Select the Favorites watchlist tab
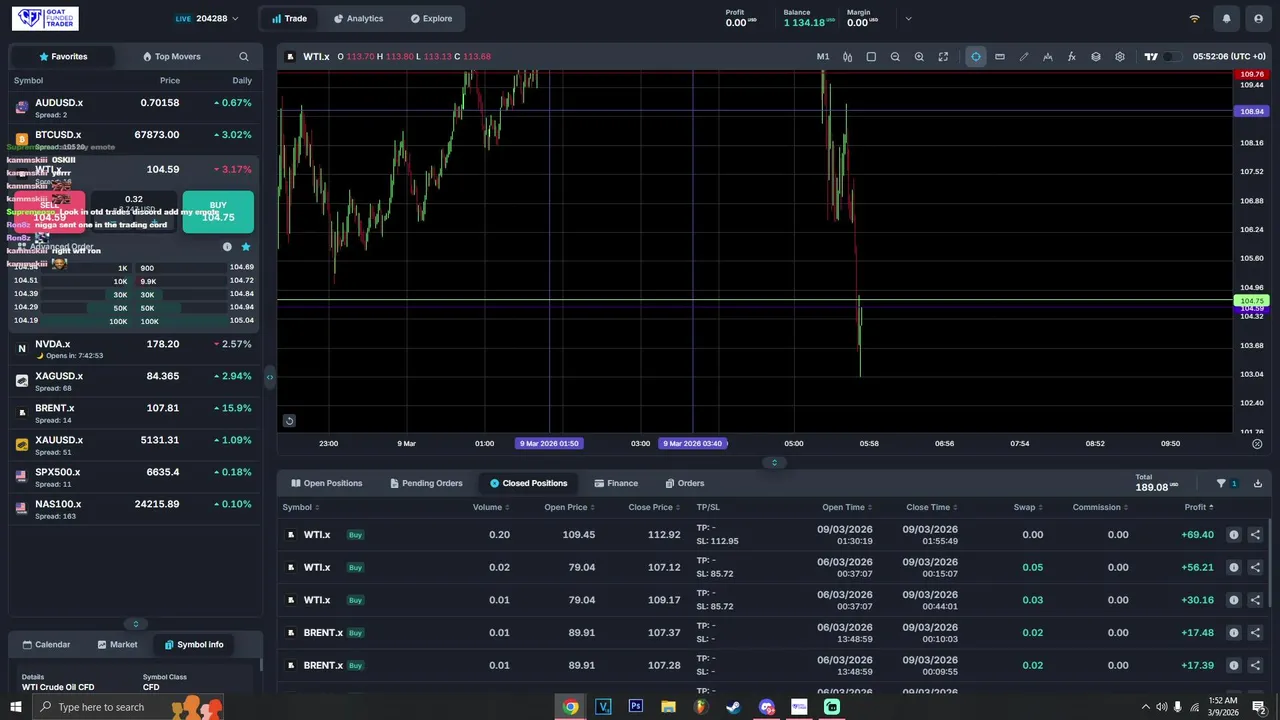This screenshot has height=720, width=1280. point(63,57)
